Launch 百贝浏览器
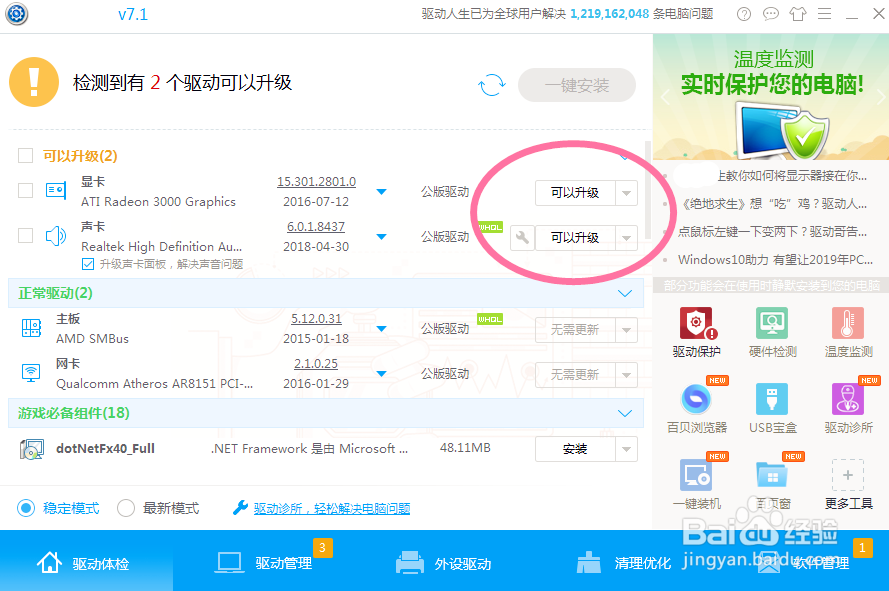The image size is (889, 591). (x=696, y=408)
